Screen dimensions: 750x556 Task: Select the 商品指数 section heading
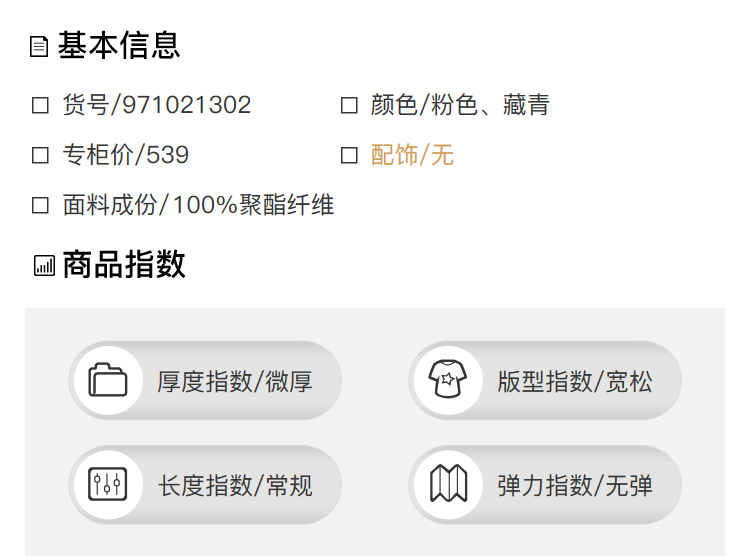pos(124,265)
